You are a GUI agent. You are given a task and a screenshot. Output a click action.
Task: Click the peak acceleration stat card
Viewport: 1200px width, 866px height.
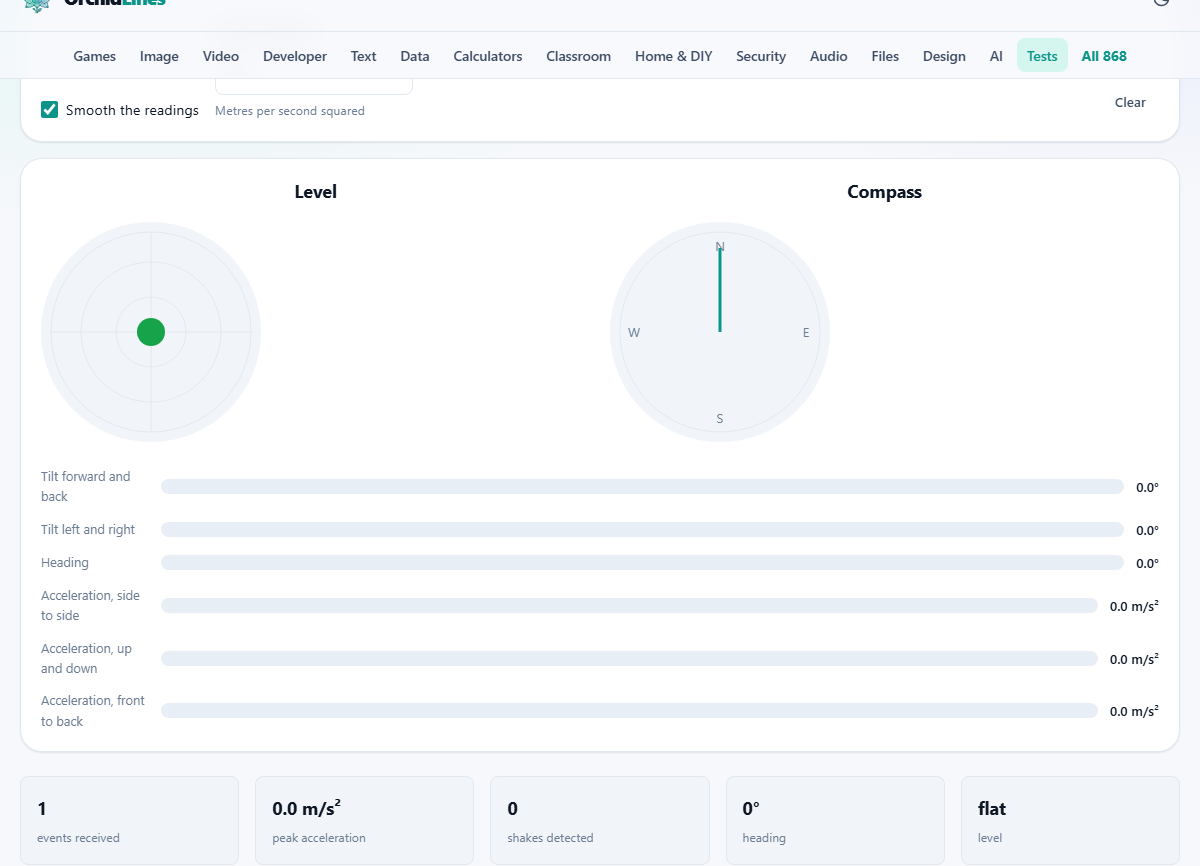pos(365,821)
